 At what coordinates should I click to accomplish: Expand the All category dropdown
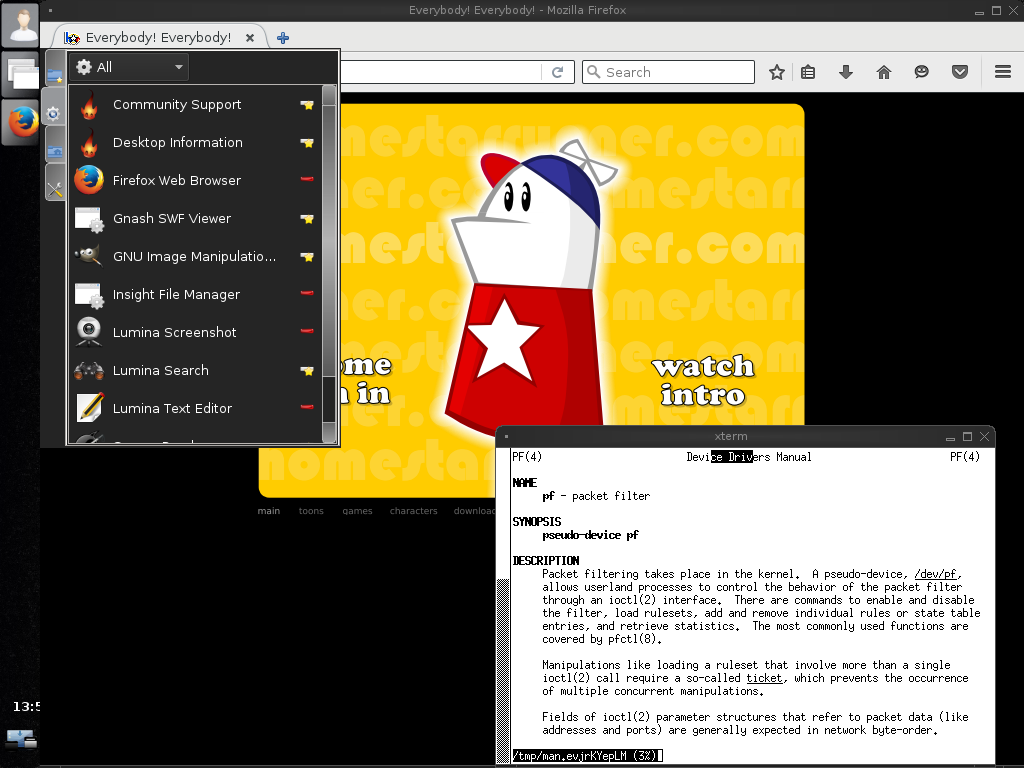click(129, 67)
